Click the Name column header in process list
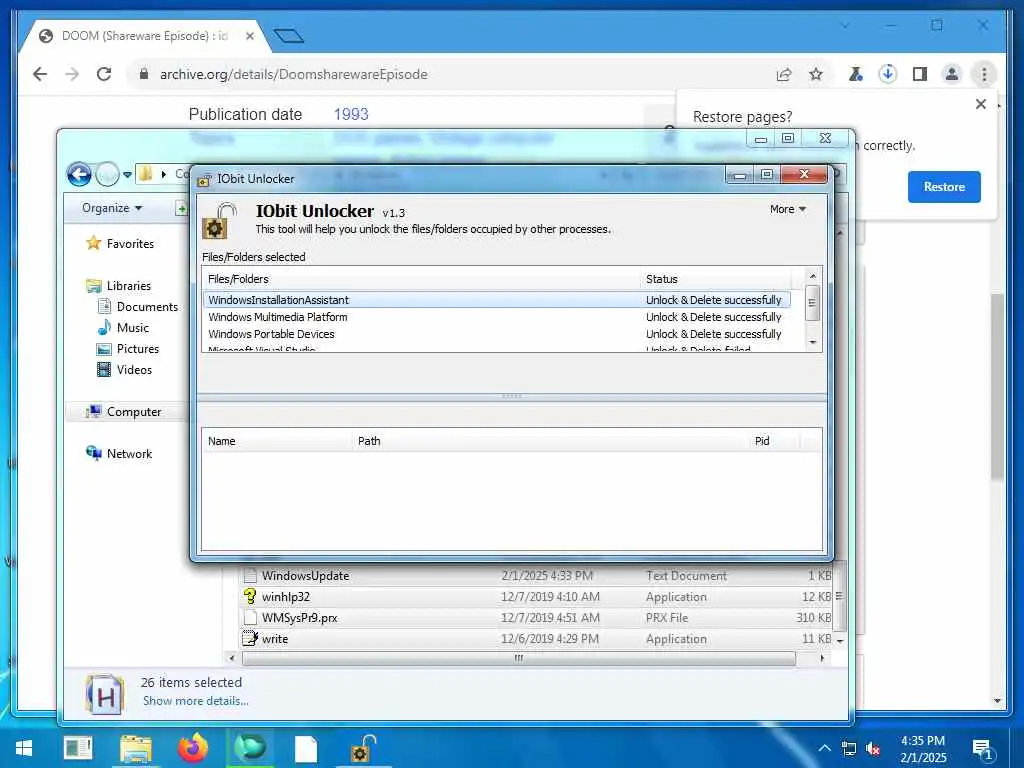 coord(277,441)
